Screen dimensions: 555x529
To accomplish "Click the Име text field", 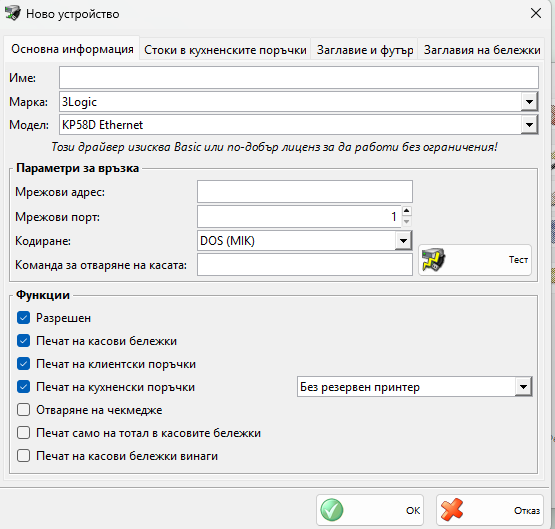I will click(x=299, y=77).
